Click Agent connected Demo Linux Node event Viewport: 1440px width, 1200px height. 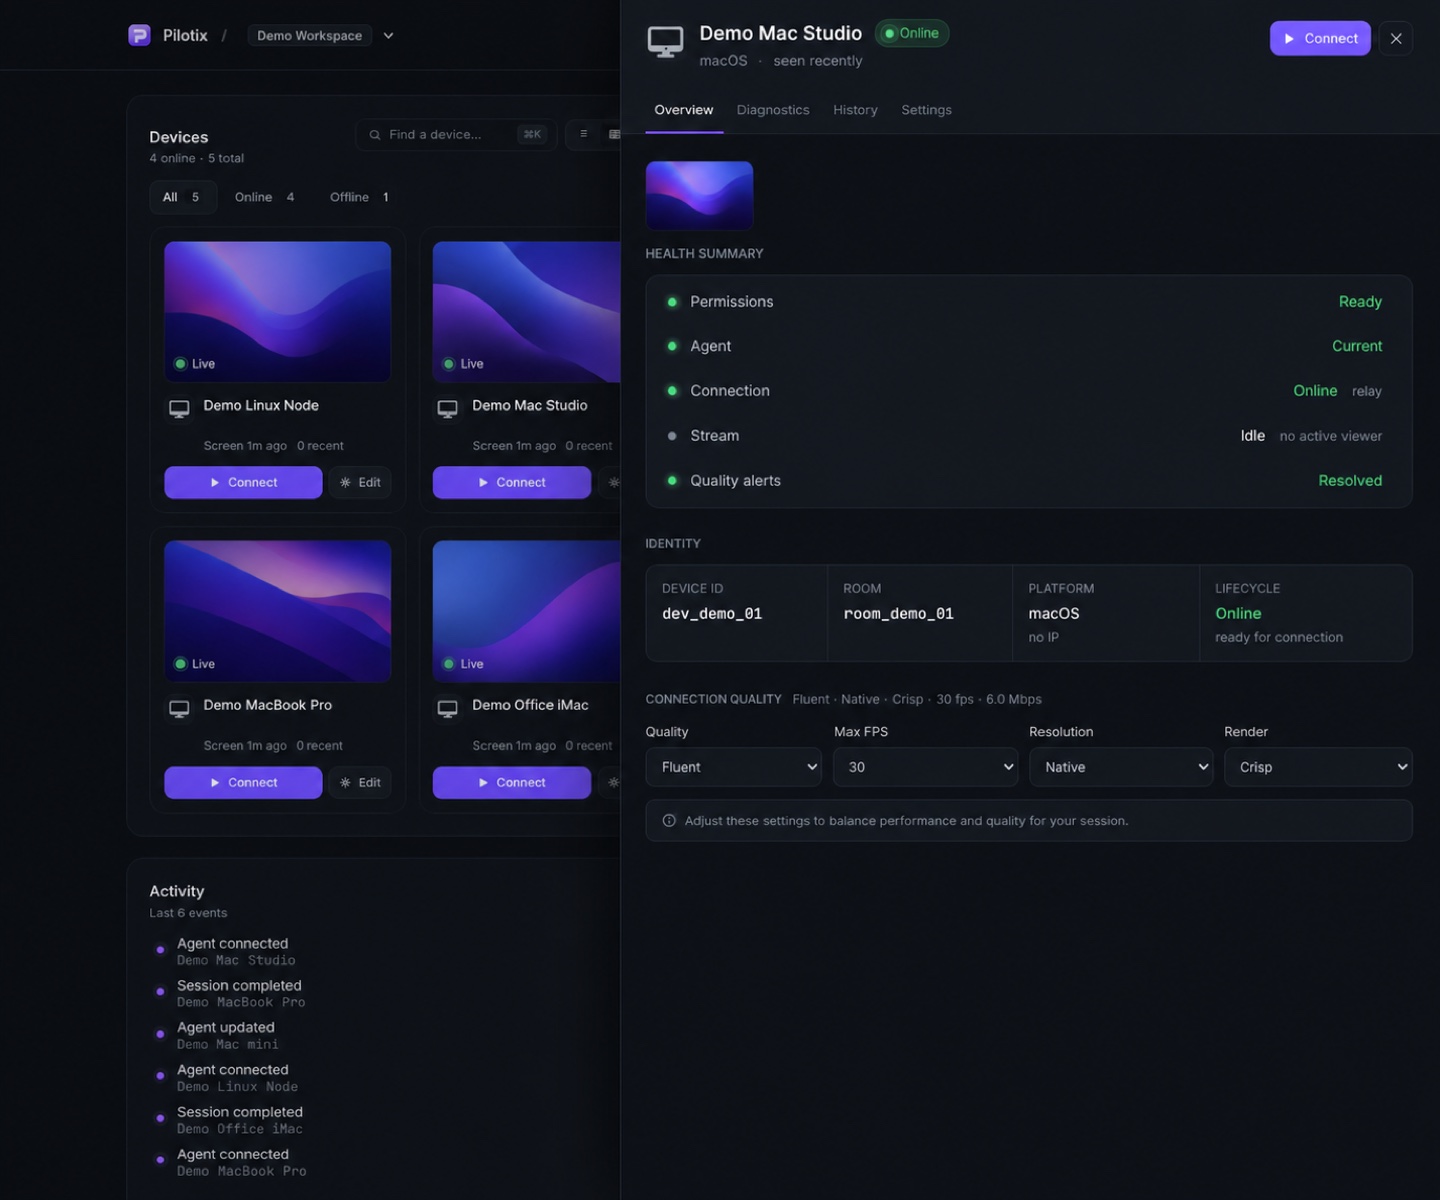point(237,1078)
